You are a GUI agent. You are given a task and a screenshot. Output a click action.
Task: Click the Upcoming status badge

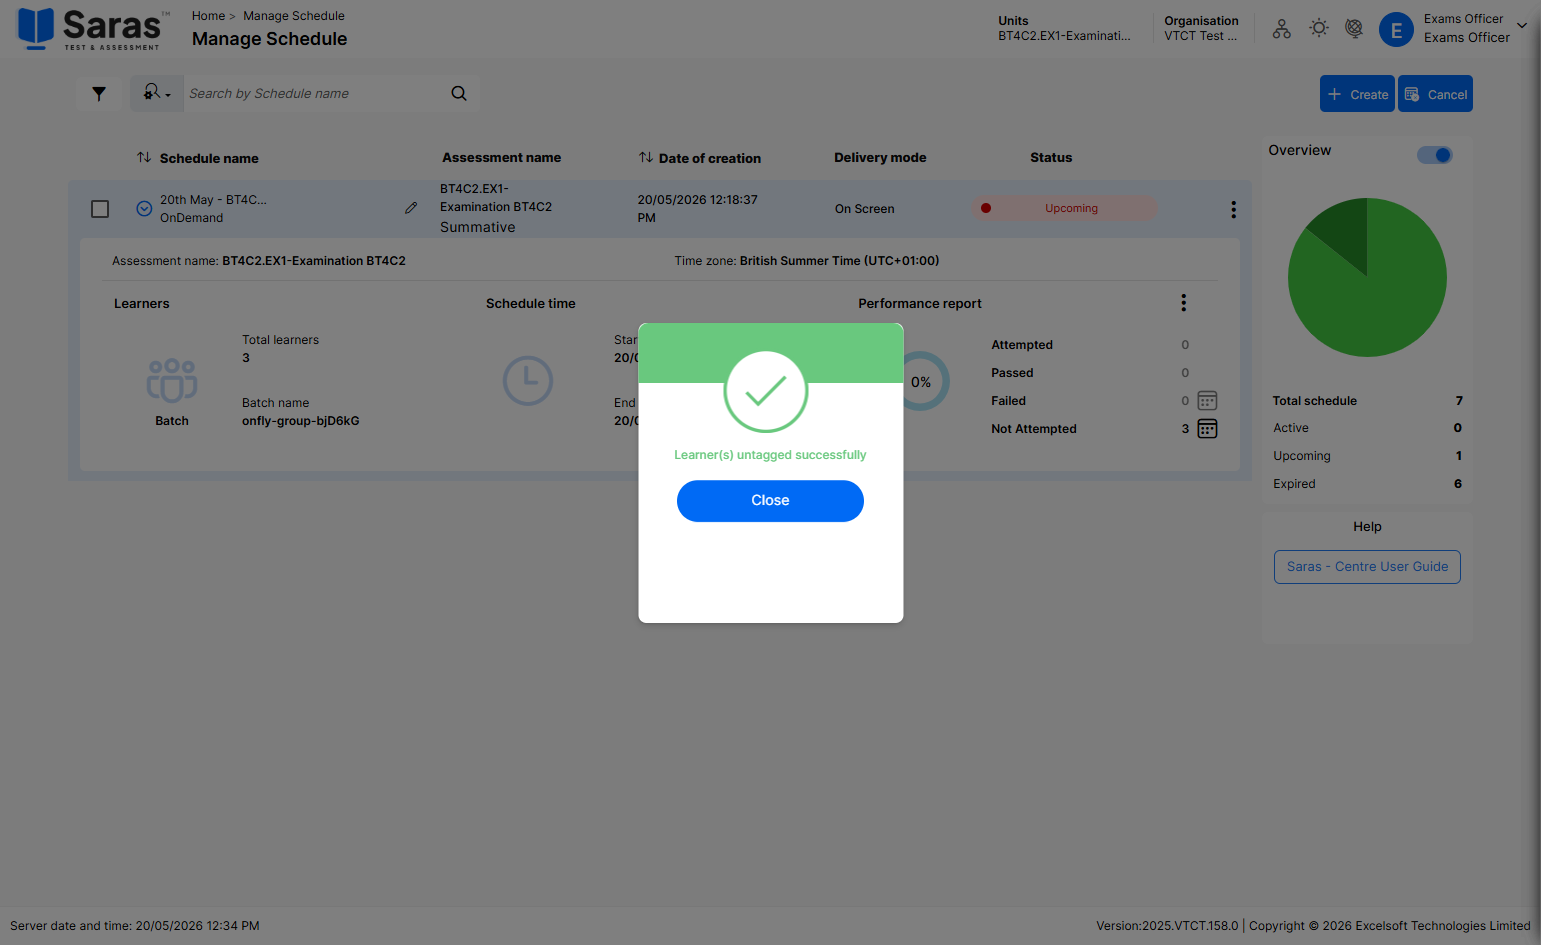coord(1064,209)
